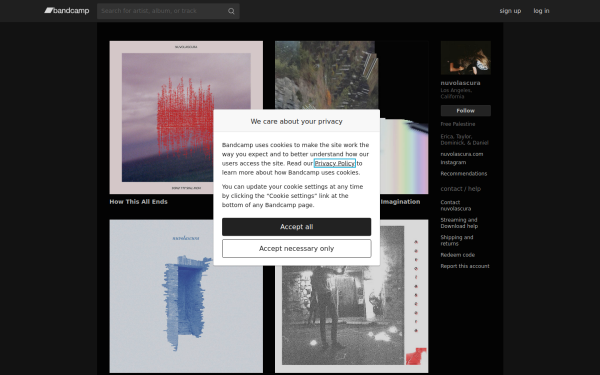Viewport: 600px width, 375px height.
Task: Click the Free Palestine text
Action: (458, 124)
